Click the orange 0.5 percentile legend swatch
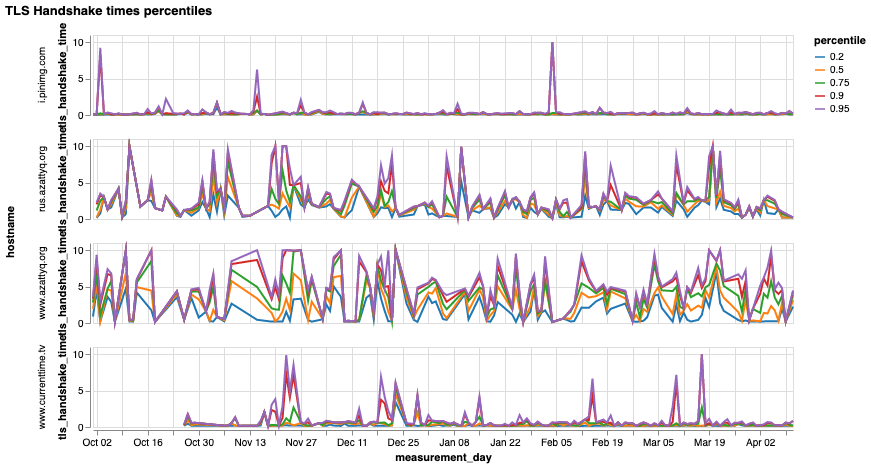 click(820, 70)
